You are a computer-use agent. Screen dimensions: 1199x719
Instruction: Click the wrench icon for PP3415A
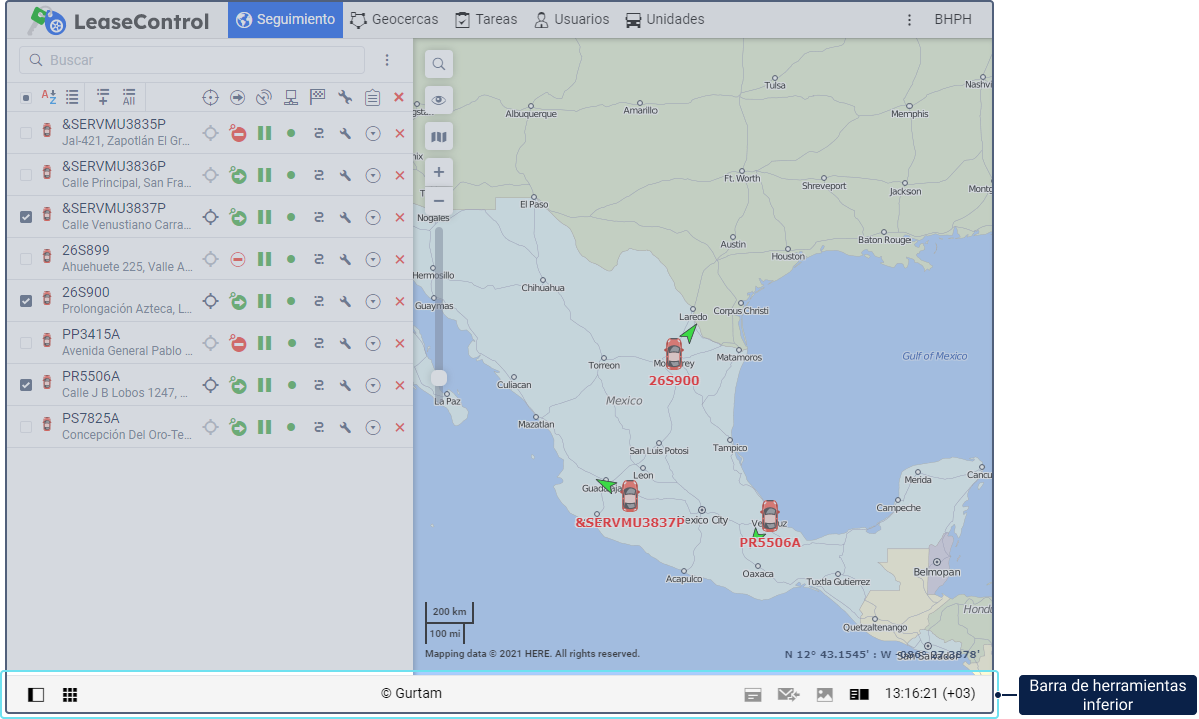coord(345,343)
